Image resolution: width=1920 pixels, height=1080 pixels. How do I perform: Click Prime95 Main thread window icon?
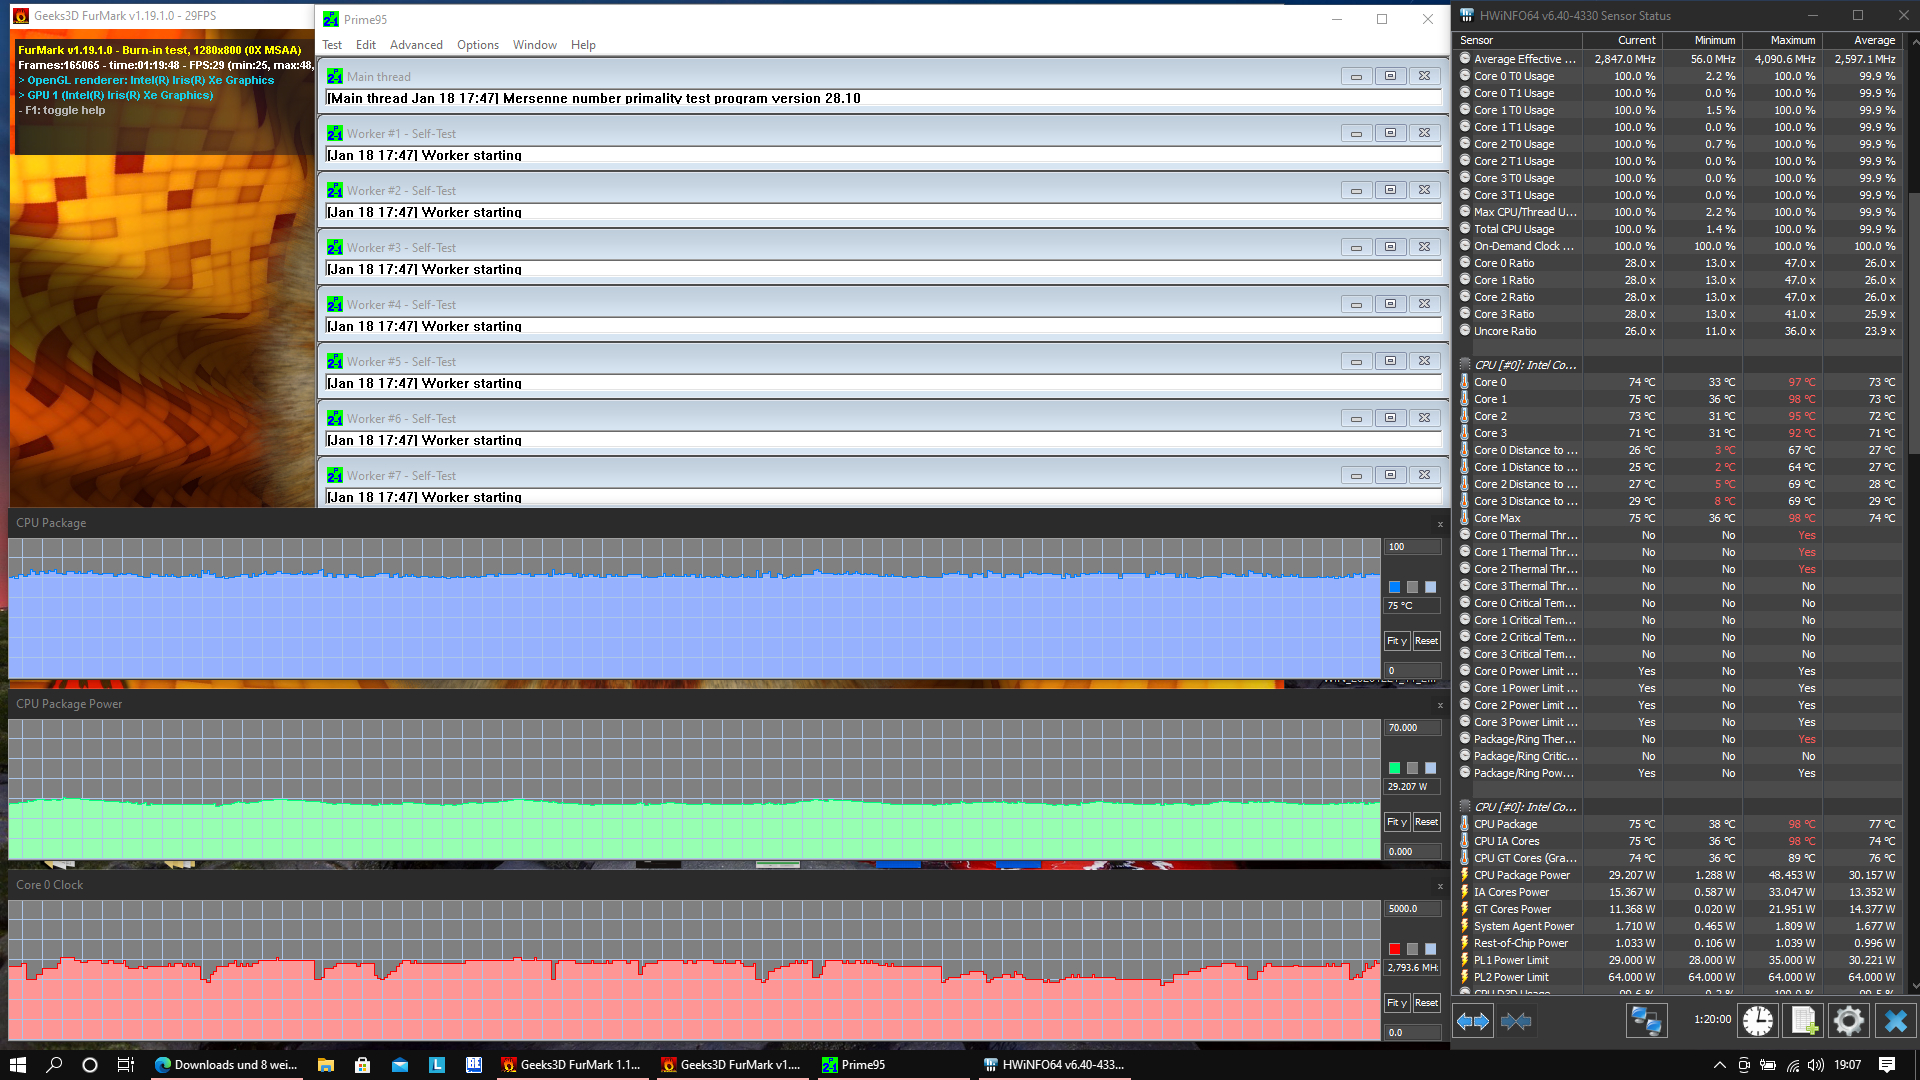[x=335, y=76]
